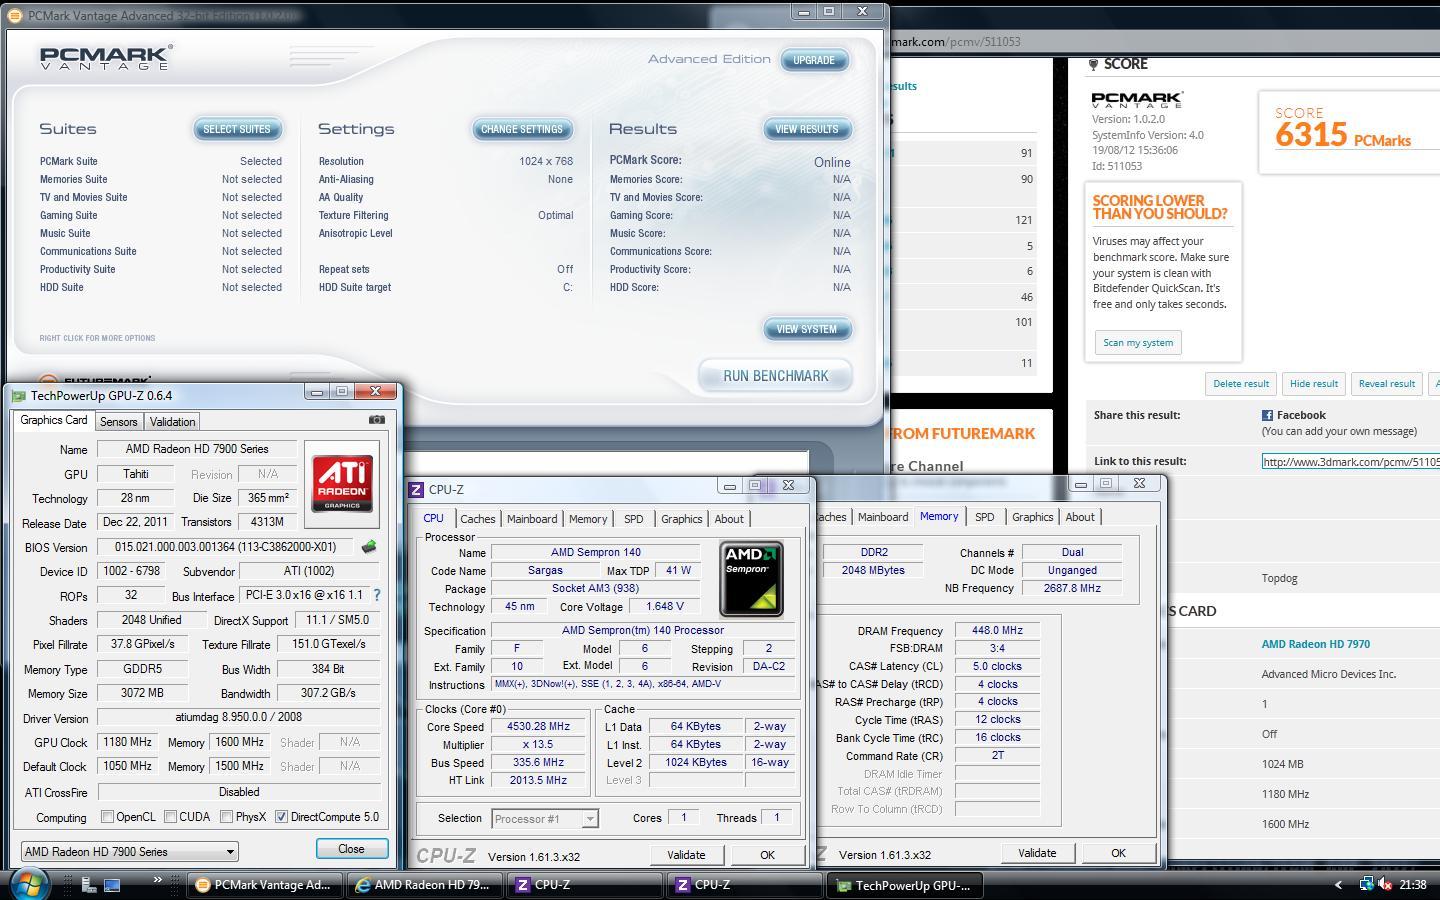Click Validate in second CPU-Z window
Screen dimensions: 1440x900
coord(1037,853)
